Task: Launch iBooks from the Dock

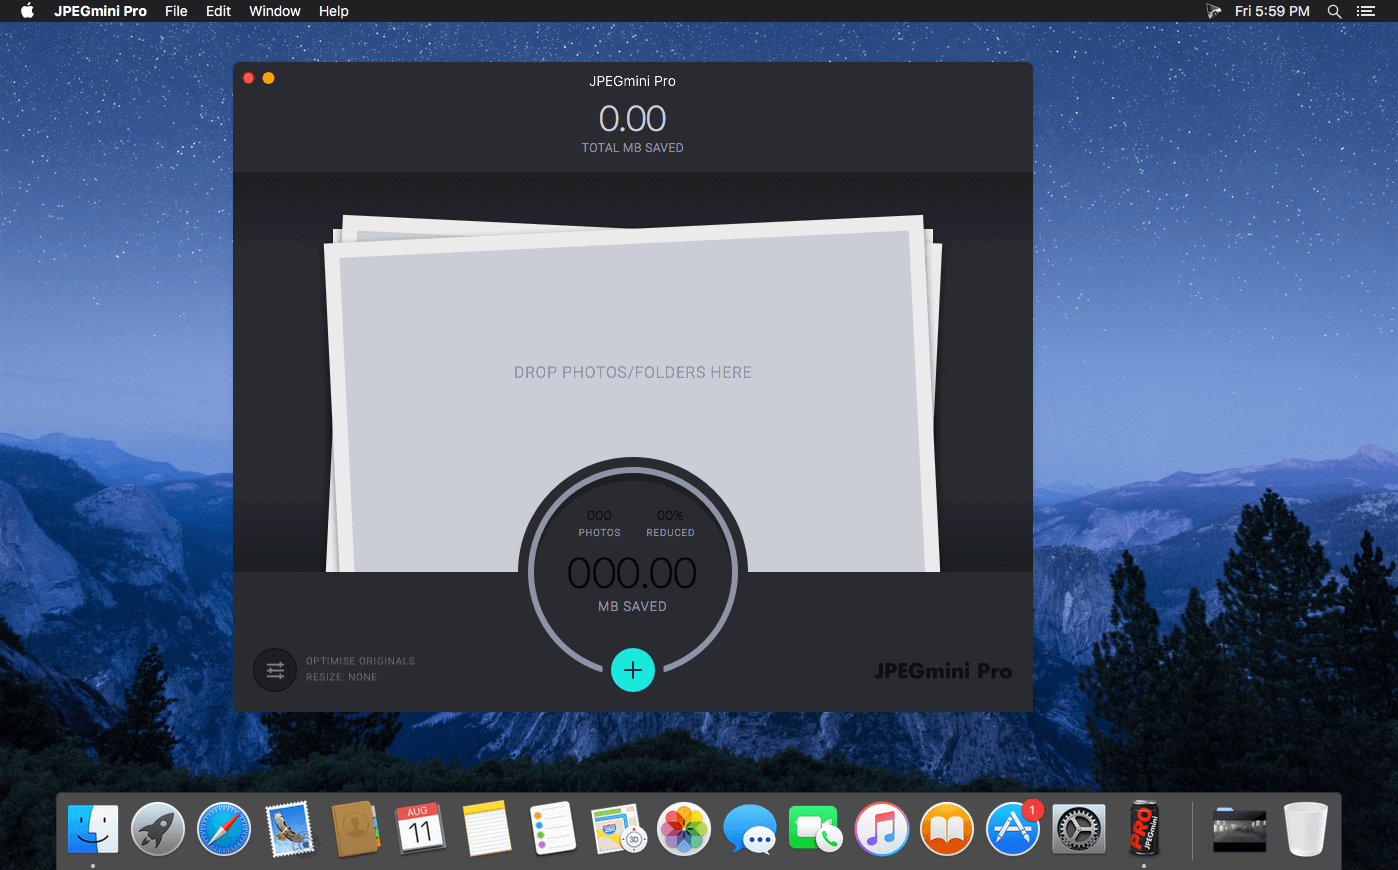Action: click(947, 829)
